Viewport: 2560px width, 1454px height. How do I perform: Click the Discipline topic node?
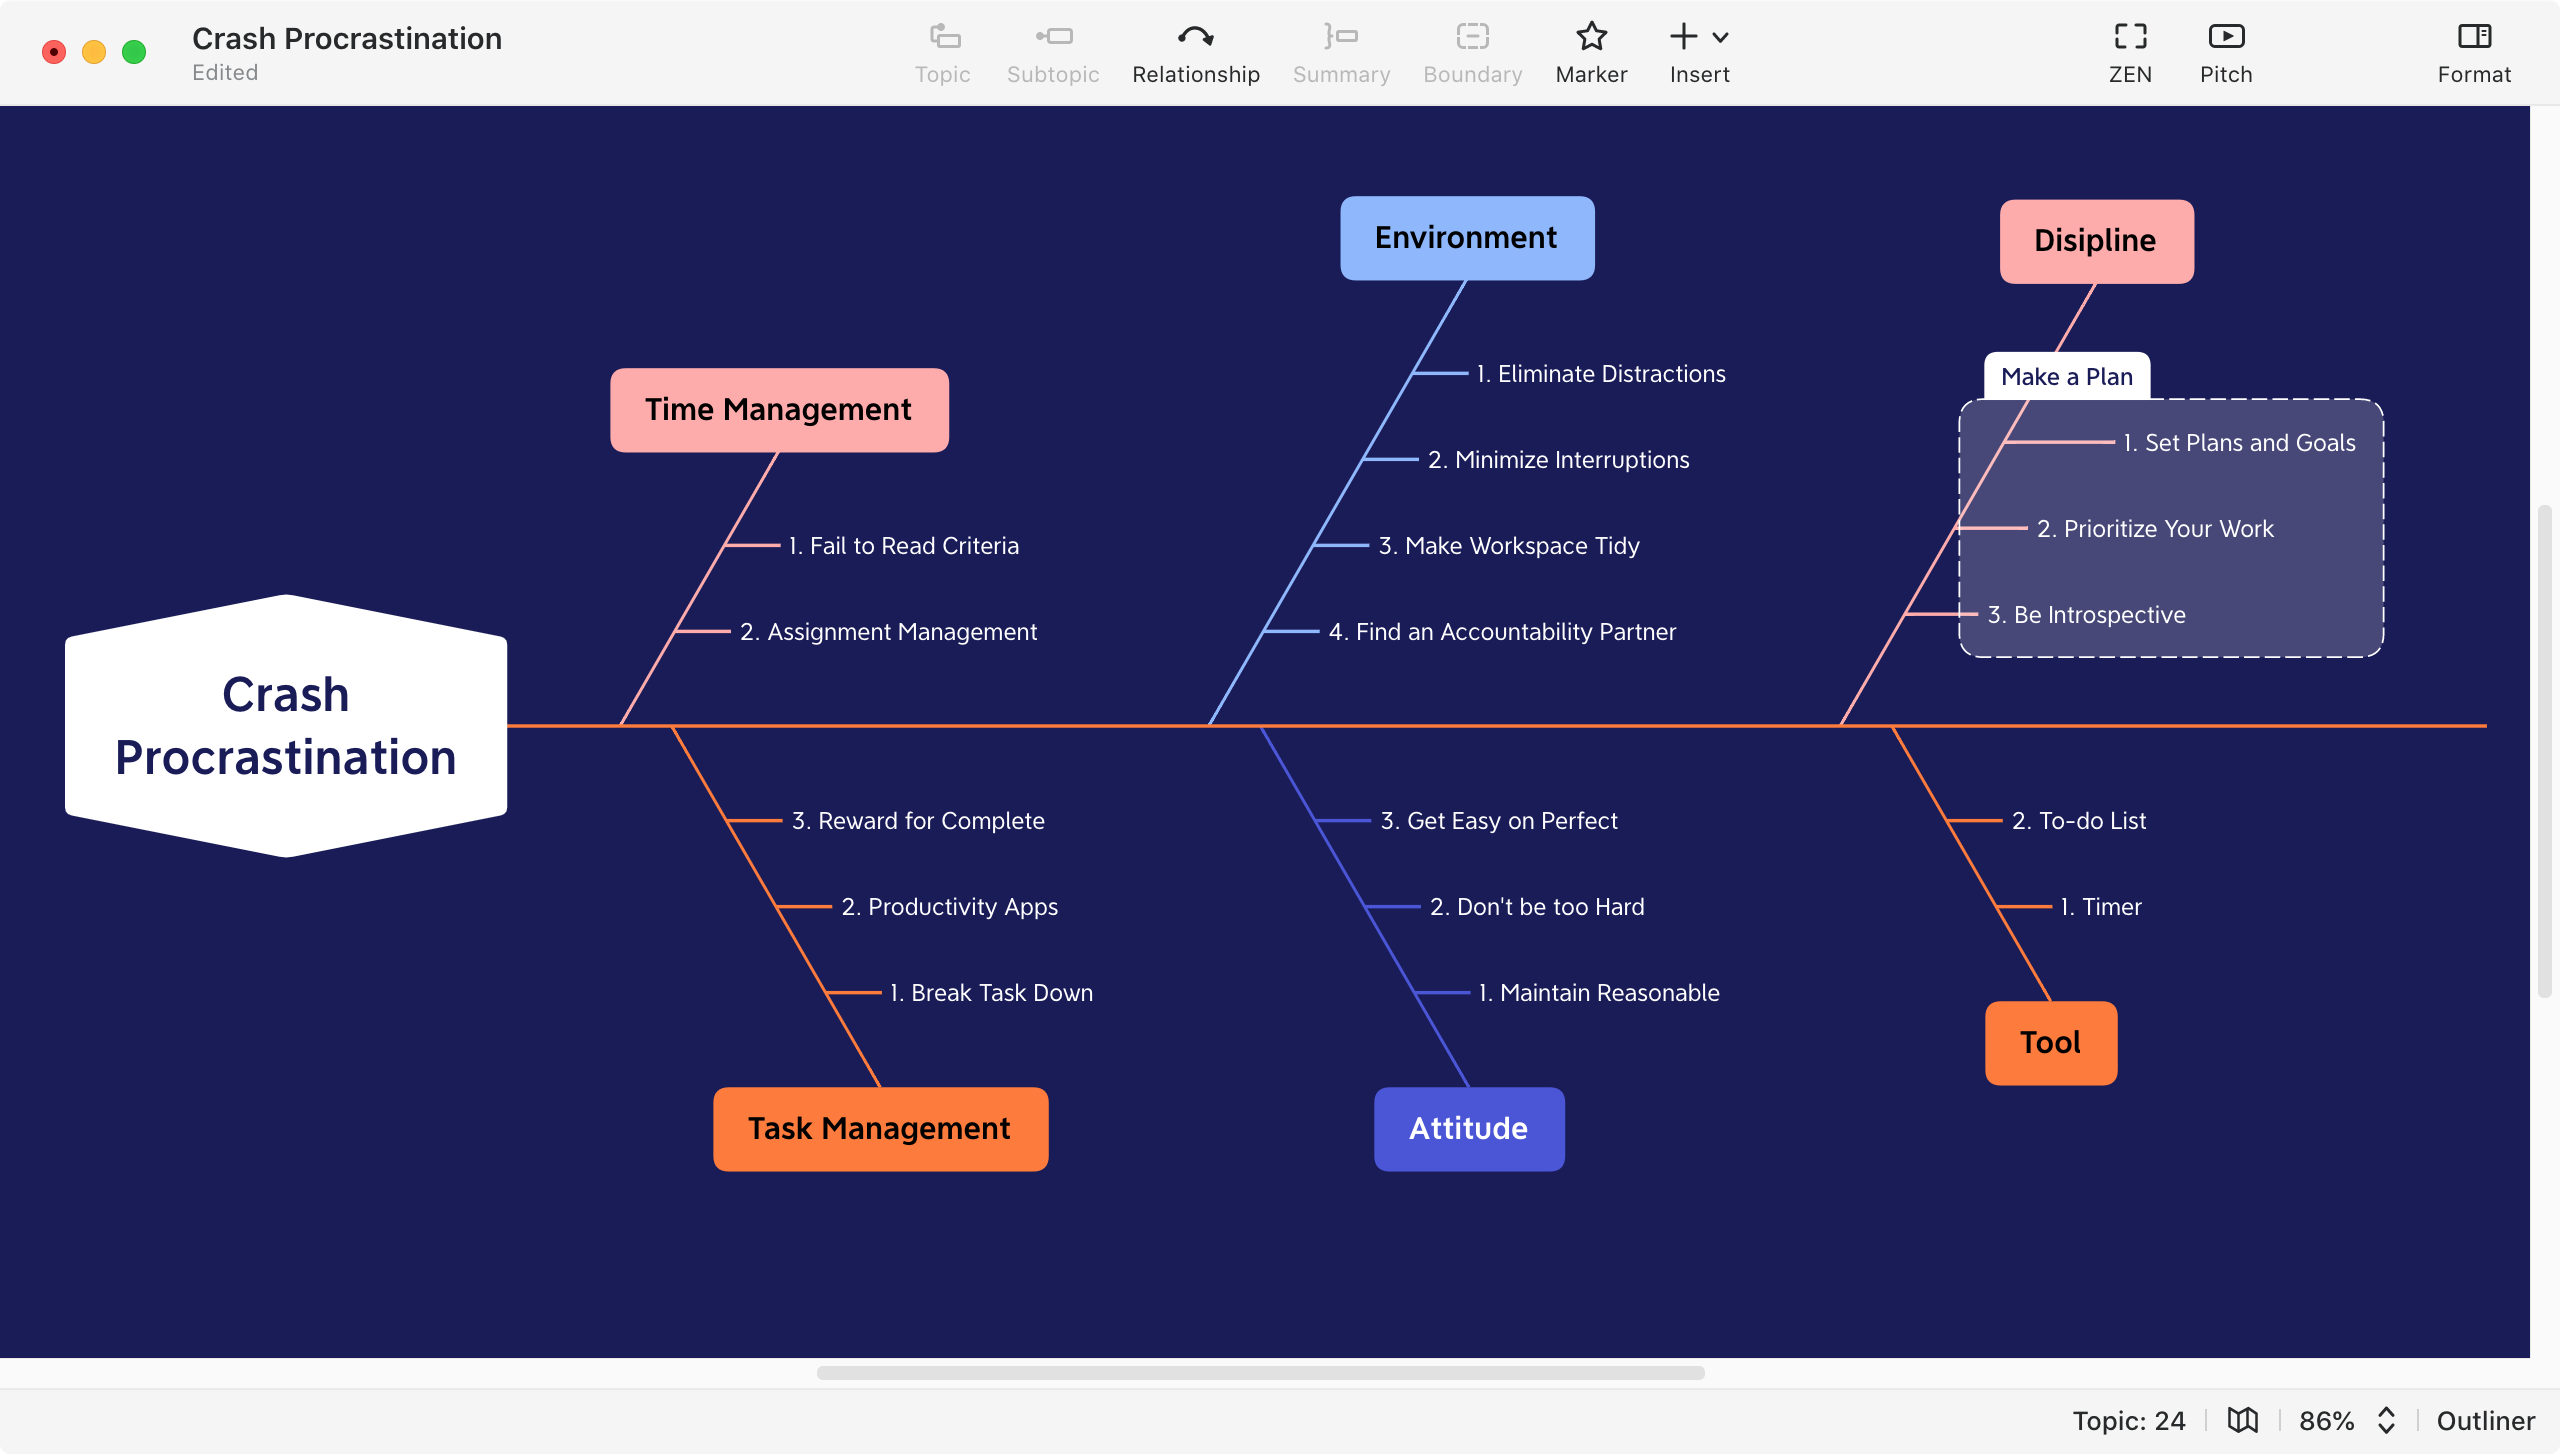pyautogui.click(x=2094, y=241)
